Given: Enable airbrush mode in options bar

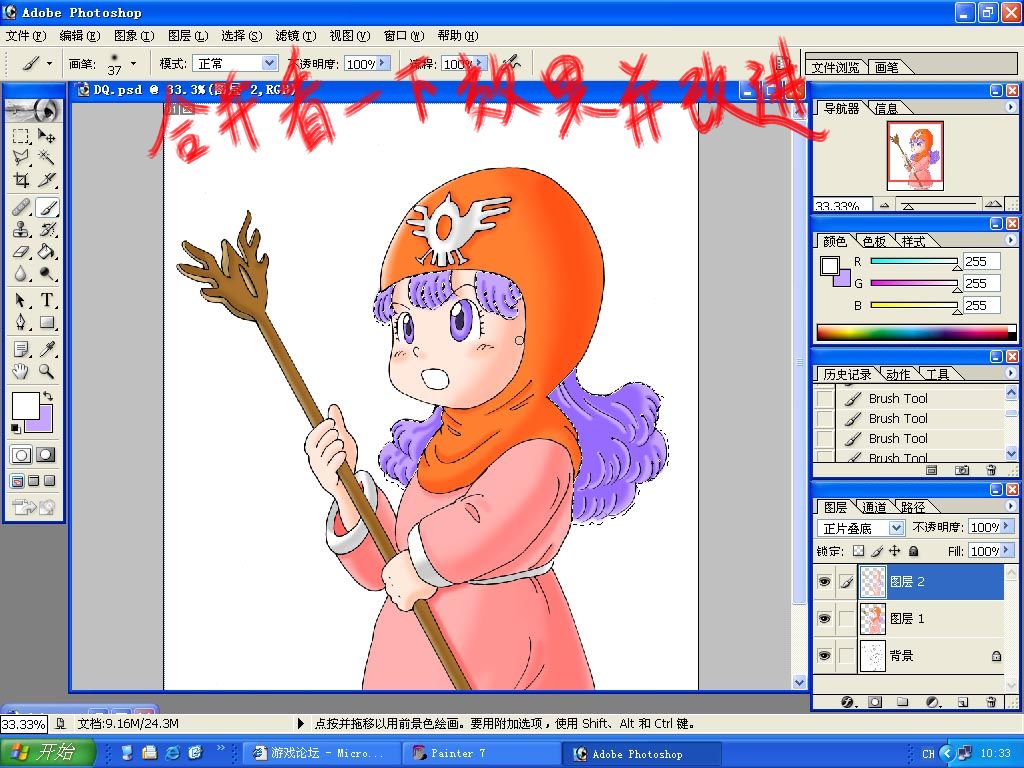Looking at the screenshot, I should point(513,63).
